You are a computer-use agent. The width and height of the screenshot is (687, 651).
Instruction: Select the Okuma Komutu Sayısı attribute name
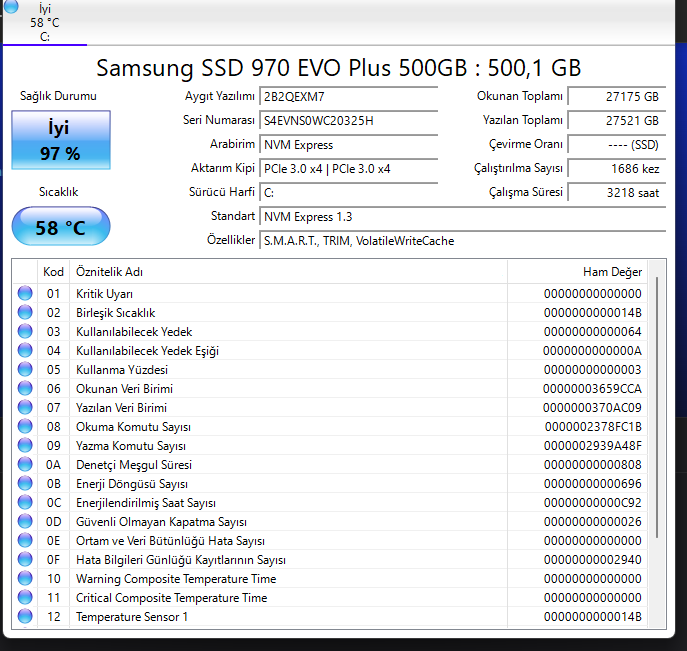(133, 427)
